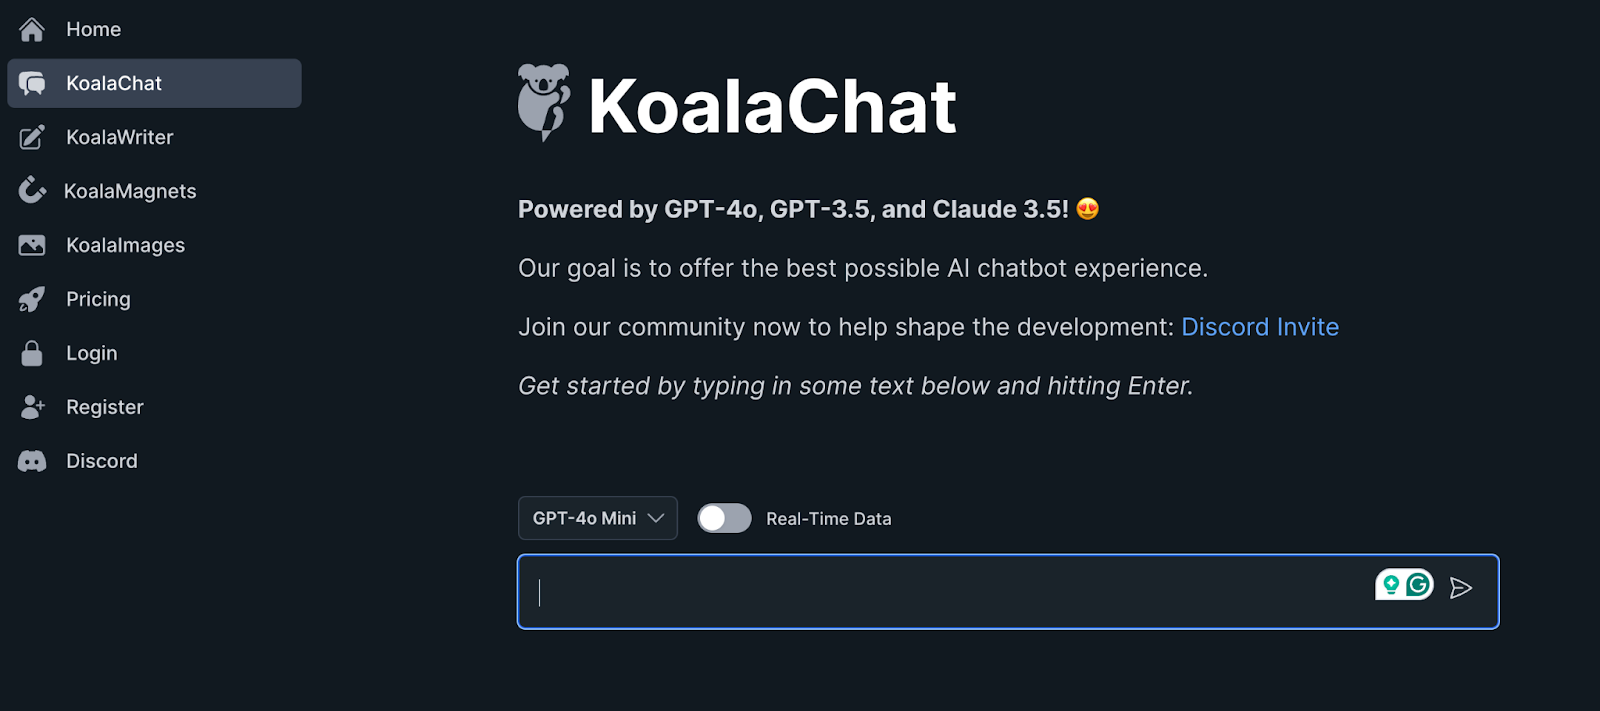This screenshot has width=1600, height=711.
Task: Click the Home house icon
Action: tap(32, 30)
